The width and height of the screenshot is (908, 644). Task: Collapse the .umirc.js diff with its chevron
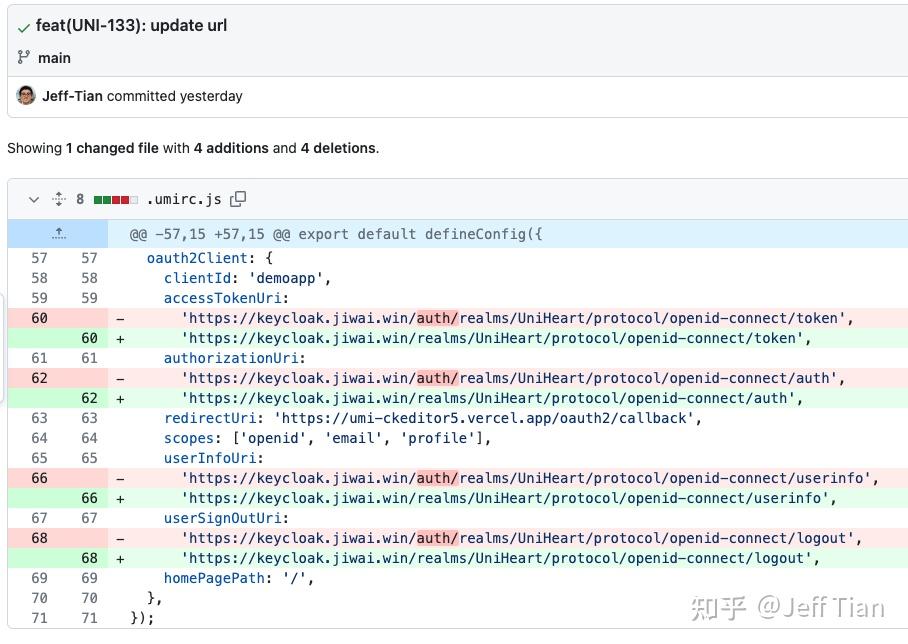[x=33, y=199]
